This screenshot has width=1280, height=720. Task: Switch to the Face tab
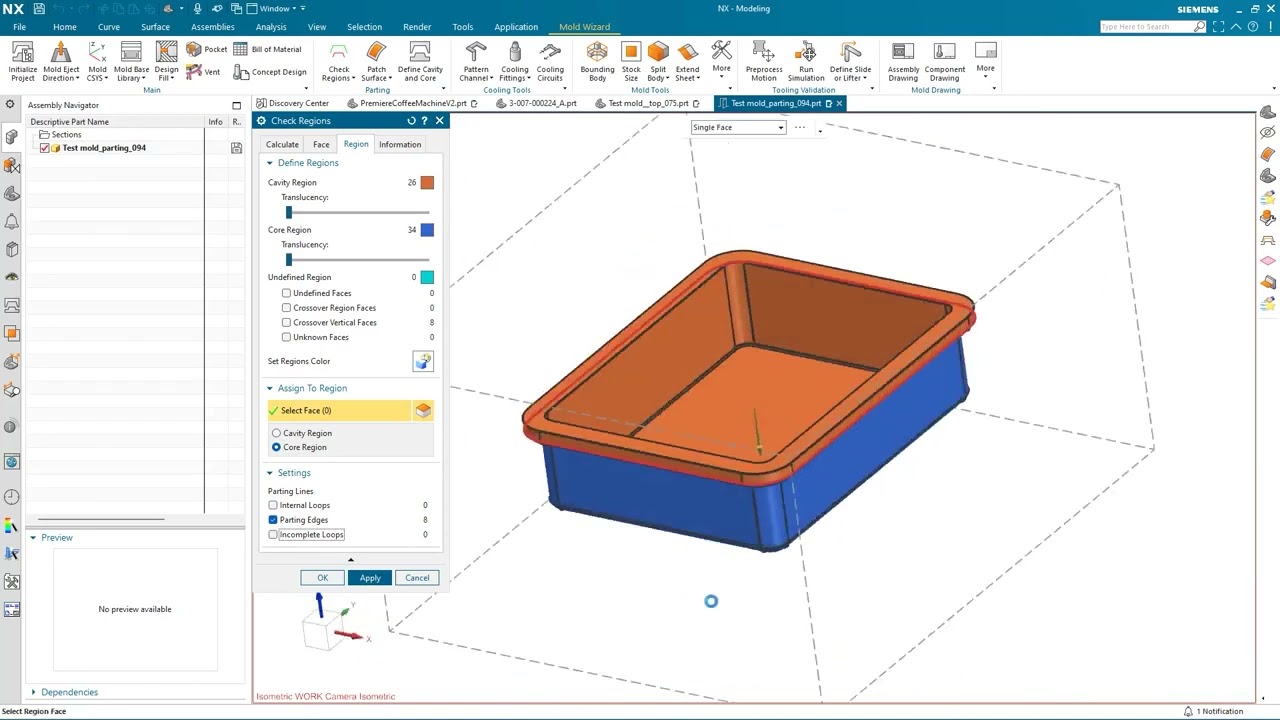point(321,144)
